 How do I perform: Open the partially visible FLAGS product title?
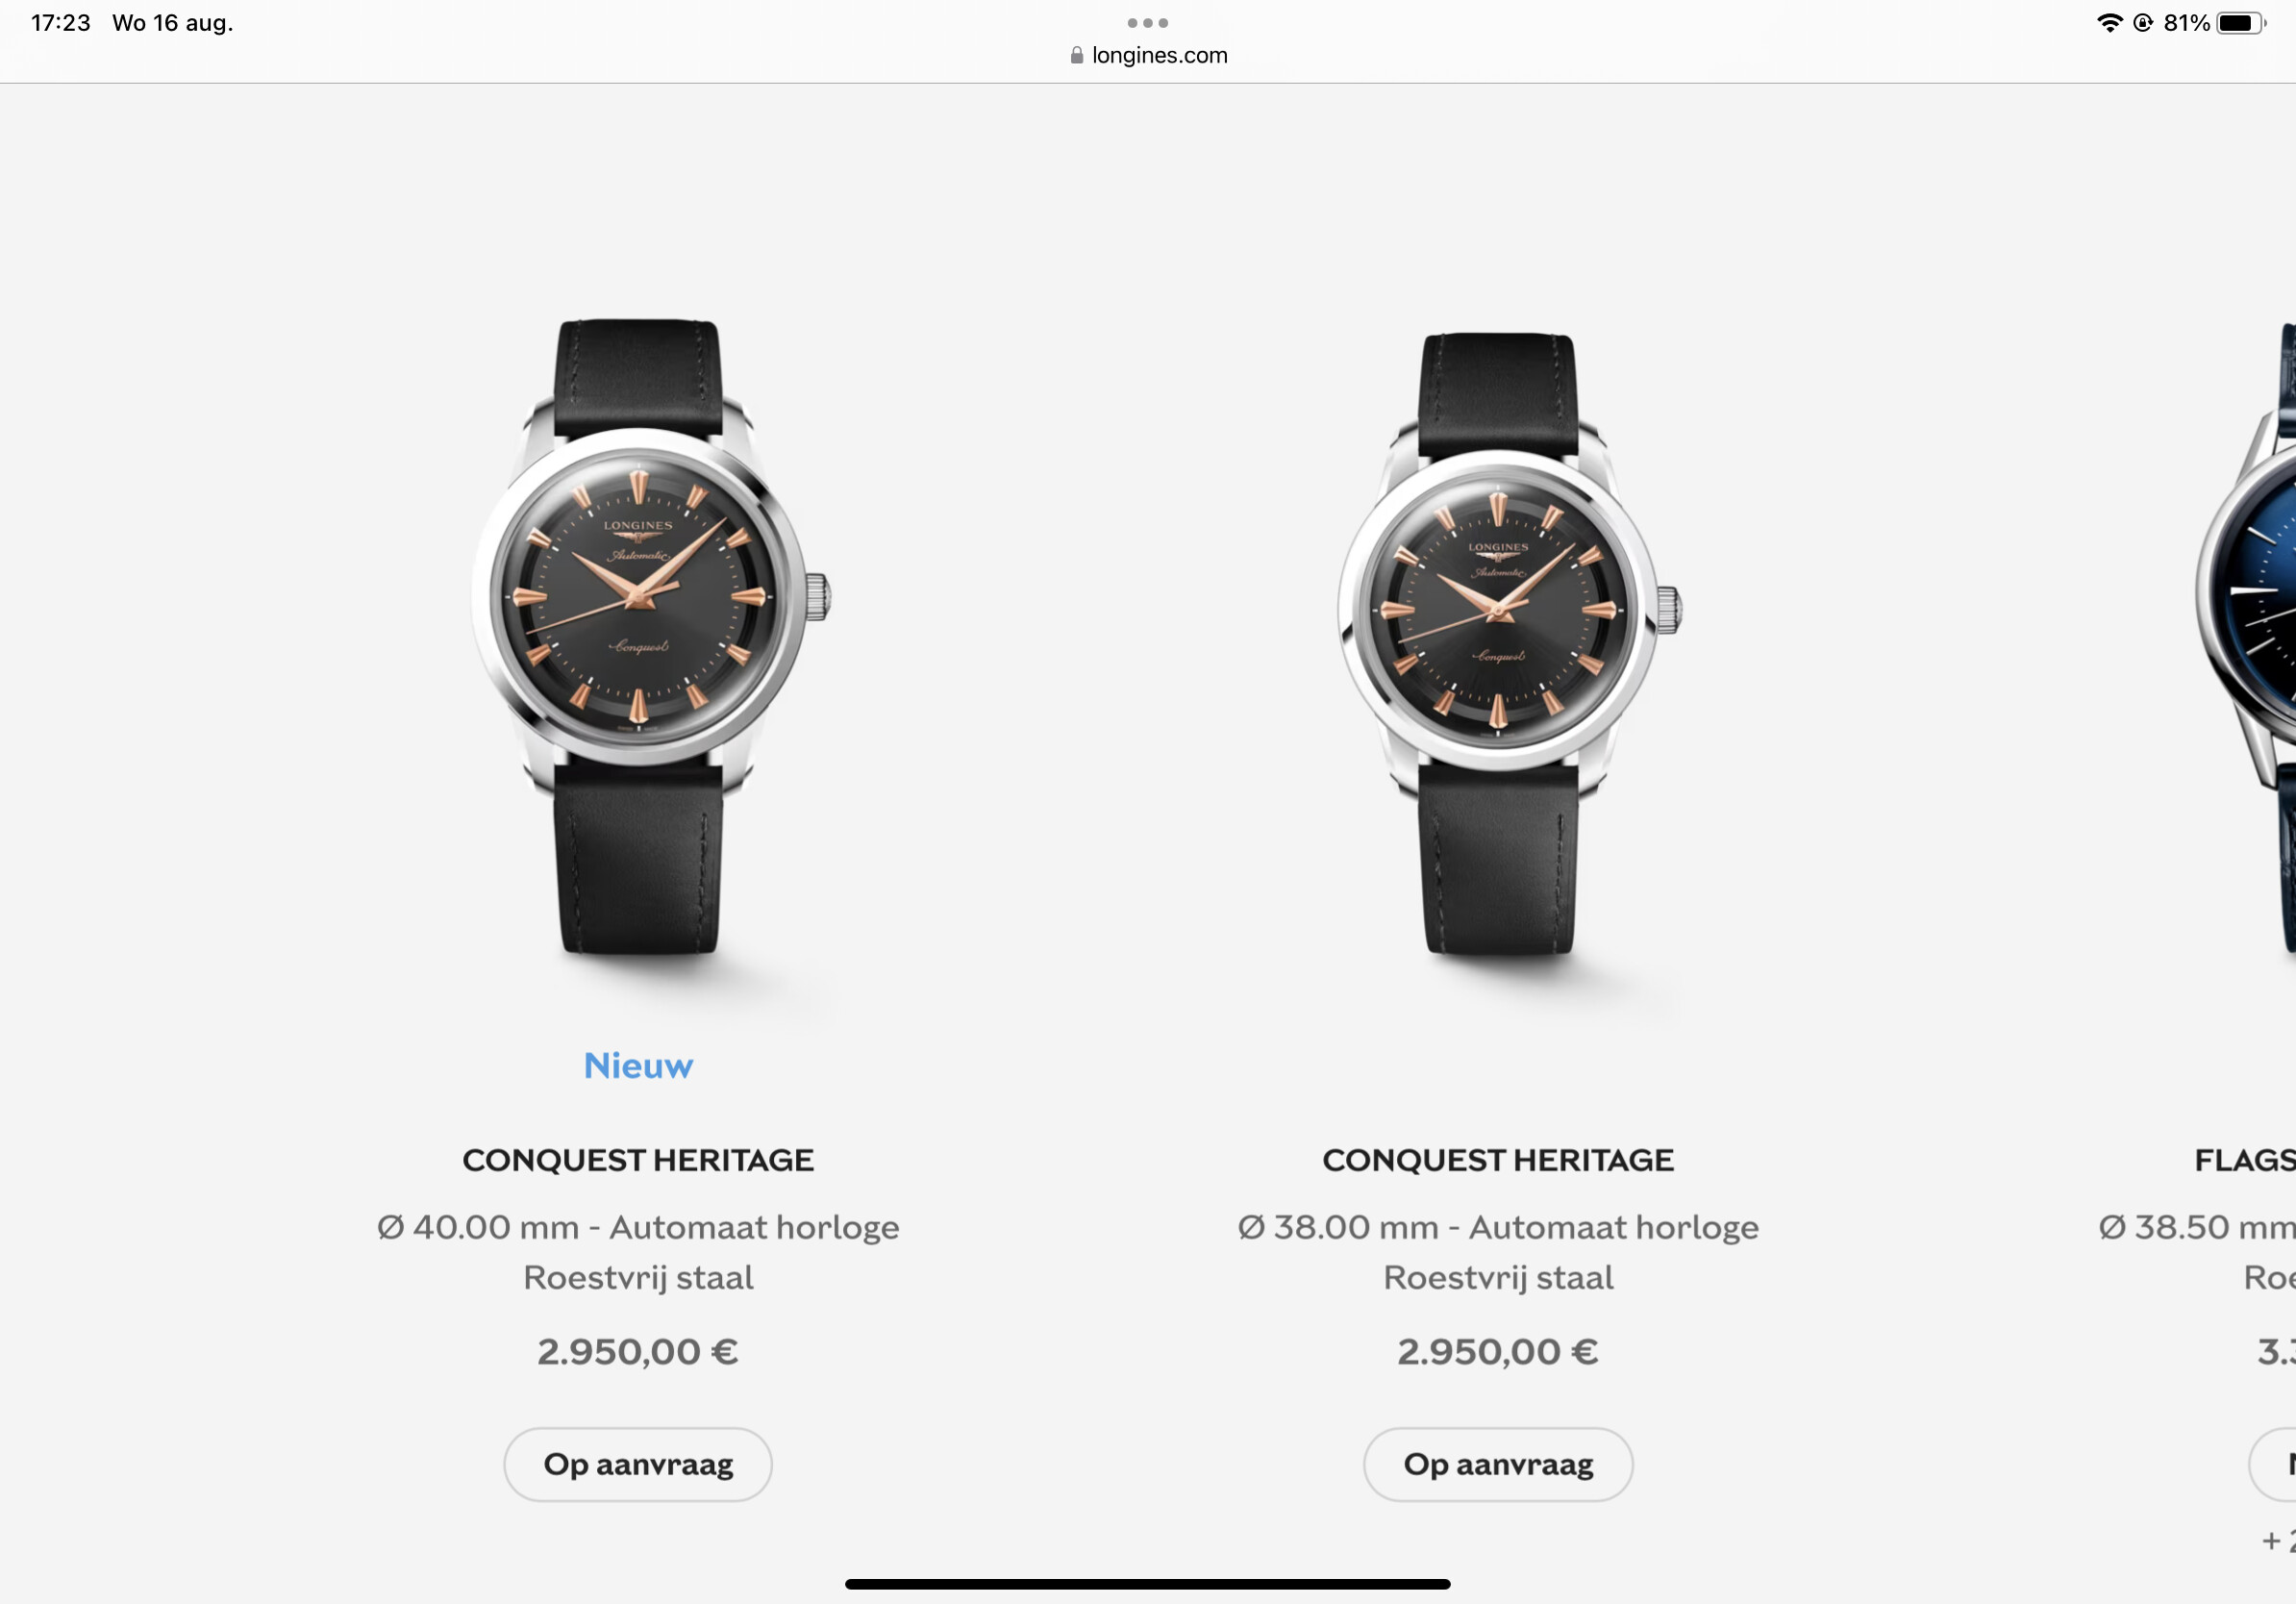click(x=2245, y=1160)
